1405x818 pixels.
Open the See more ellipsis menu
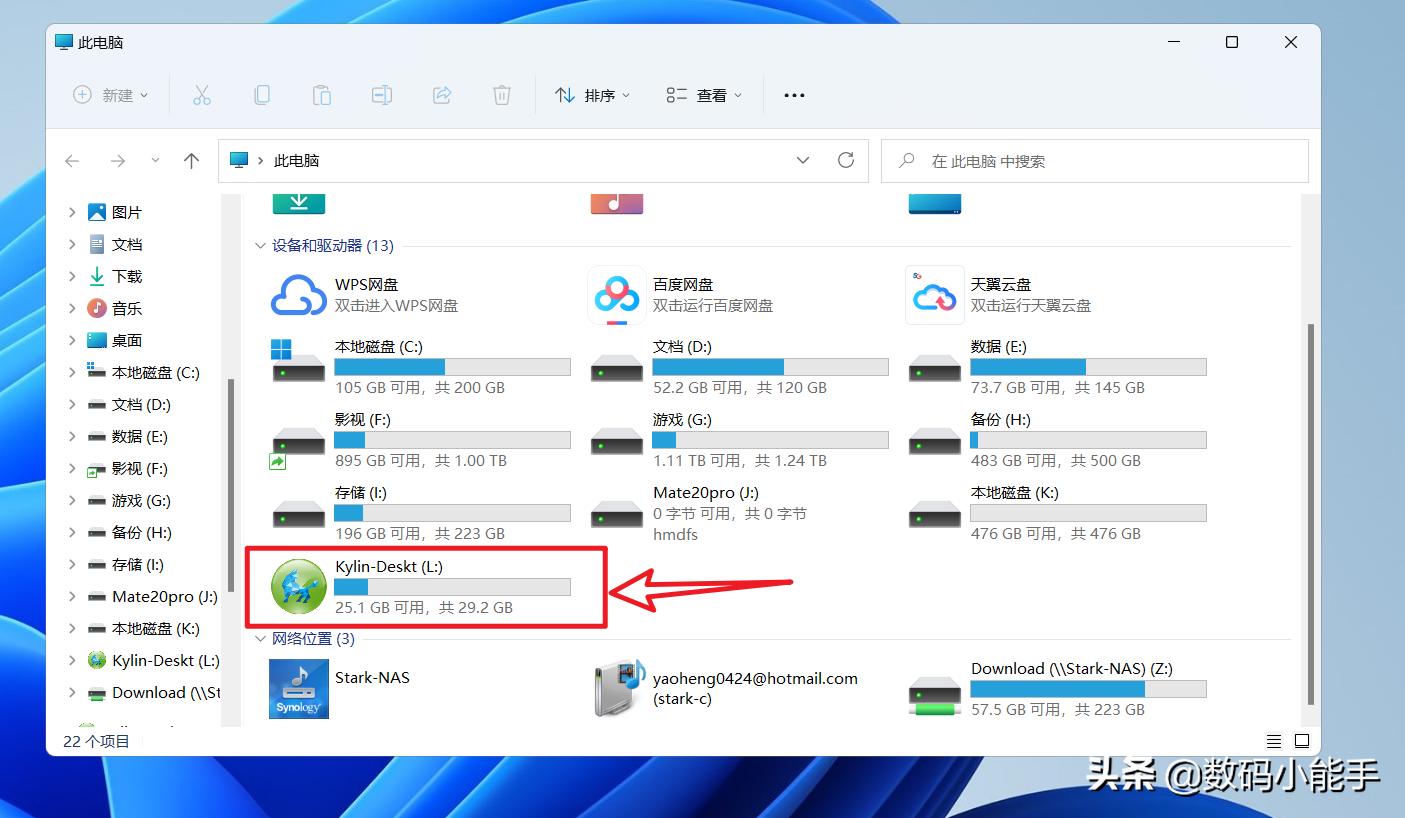(794, 94)
